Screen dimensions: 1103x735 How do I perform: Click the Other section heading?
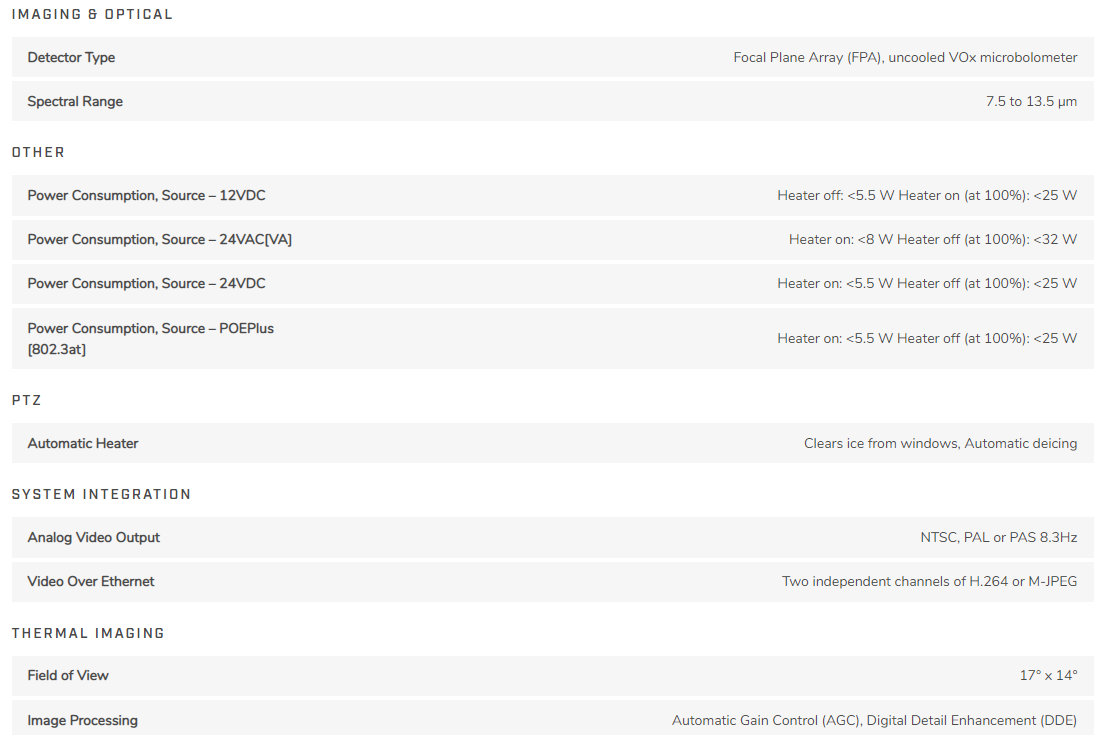[x=38, y=152]
